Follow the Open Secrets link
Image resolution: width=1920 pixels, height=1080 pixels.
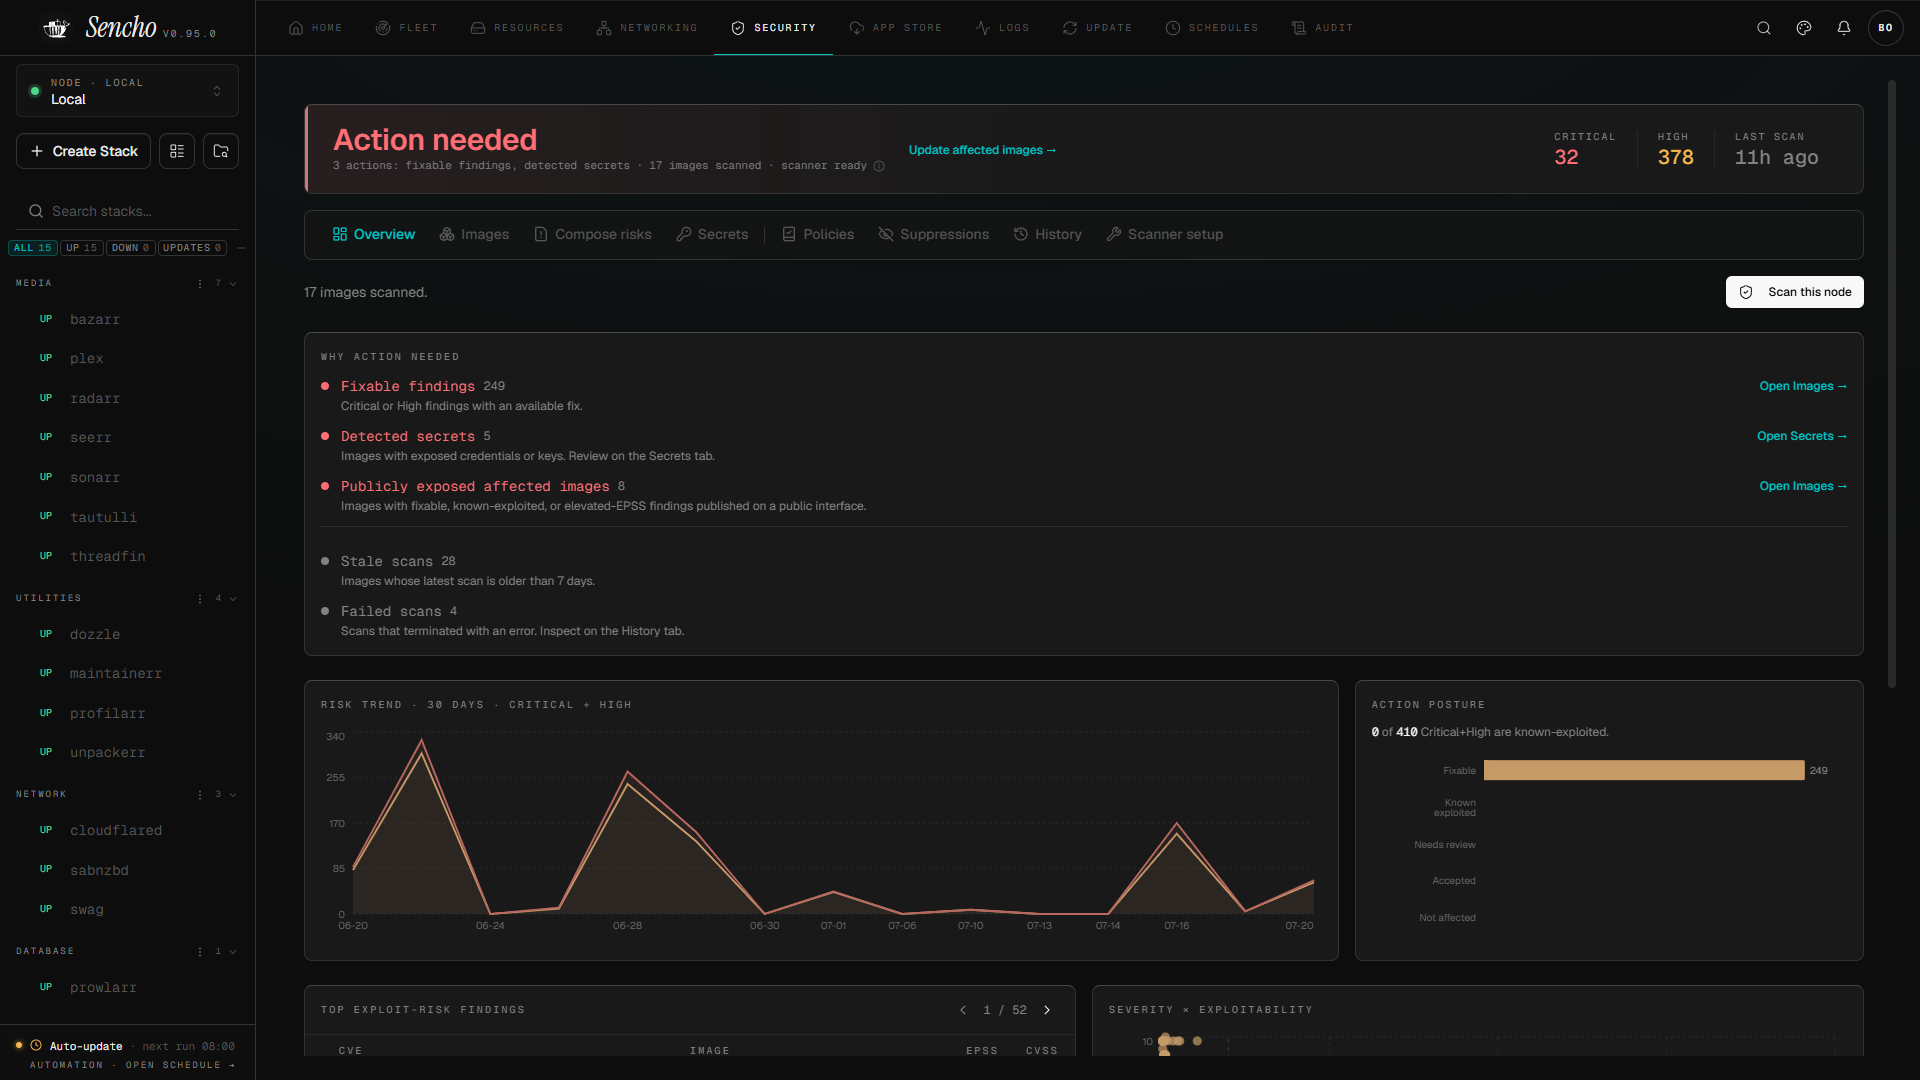click(x=1802, y=436)
